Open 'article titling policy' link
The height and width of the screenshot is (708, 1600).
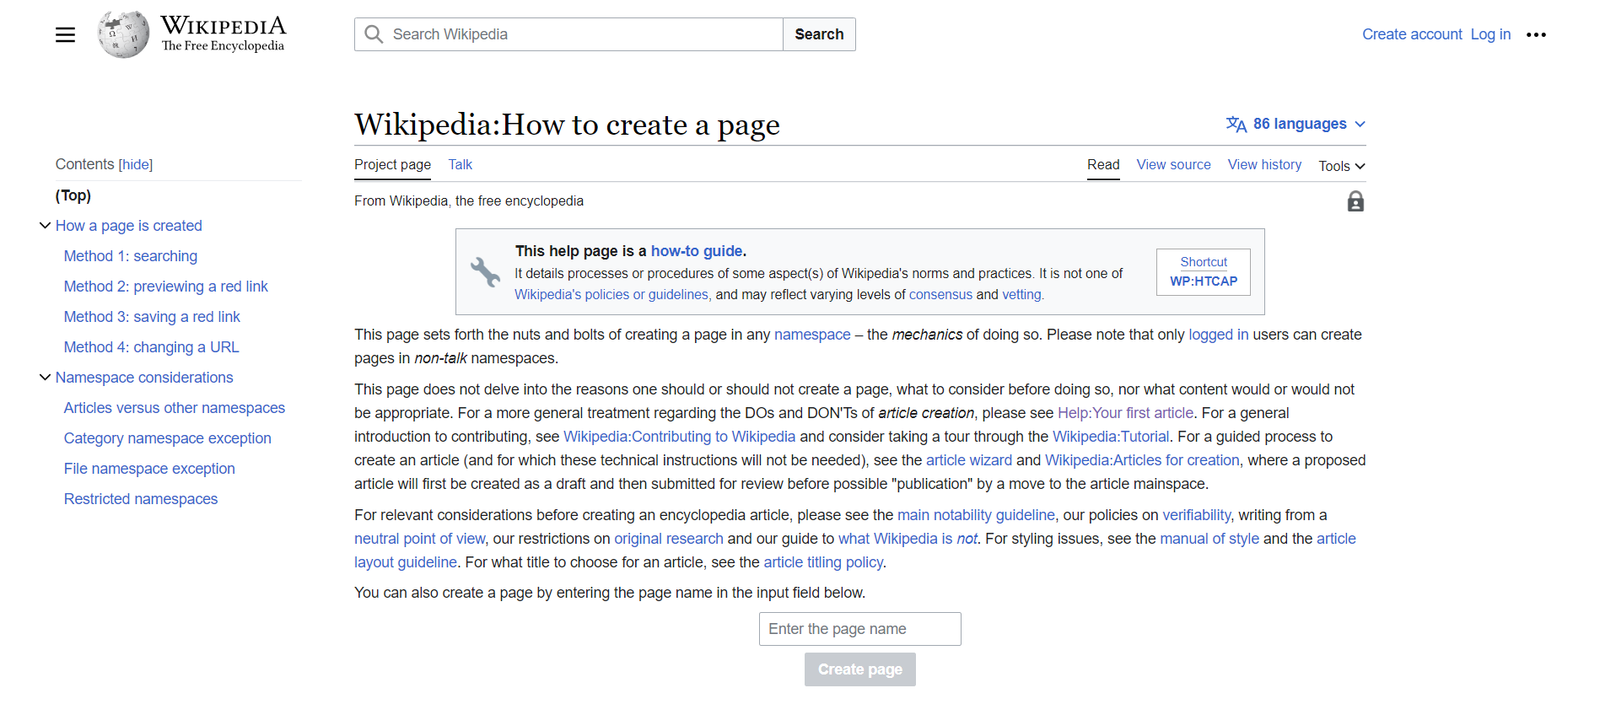pos(824,562)
